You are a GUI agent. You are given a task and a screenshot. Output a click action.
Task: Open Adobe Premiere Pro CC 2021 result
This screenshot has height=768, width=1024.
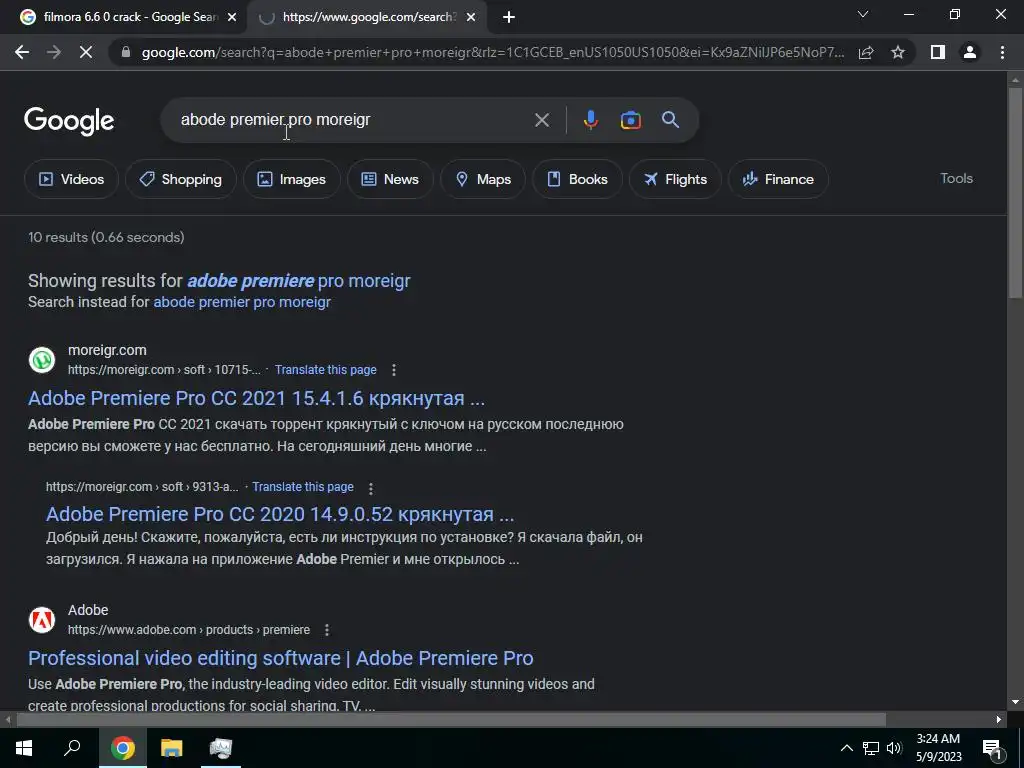click(256, 398)
